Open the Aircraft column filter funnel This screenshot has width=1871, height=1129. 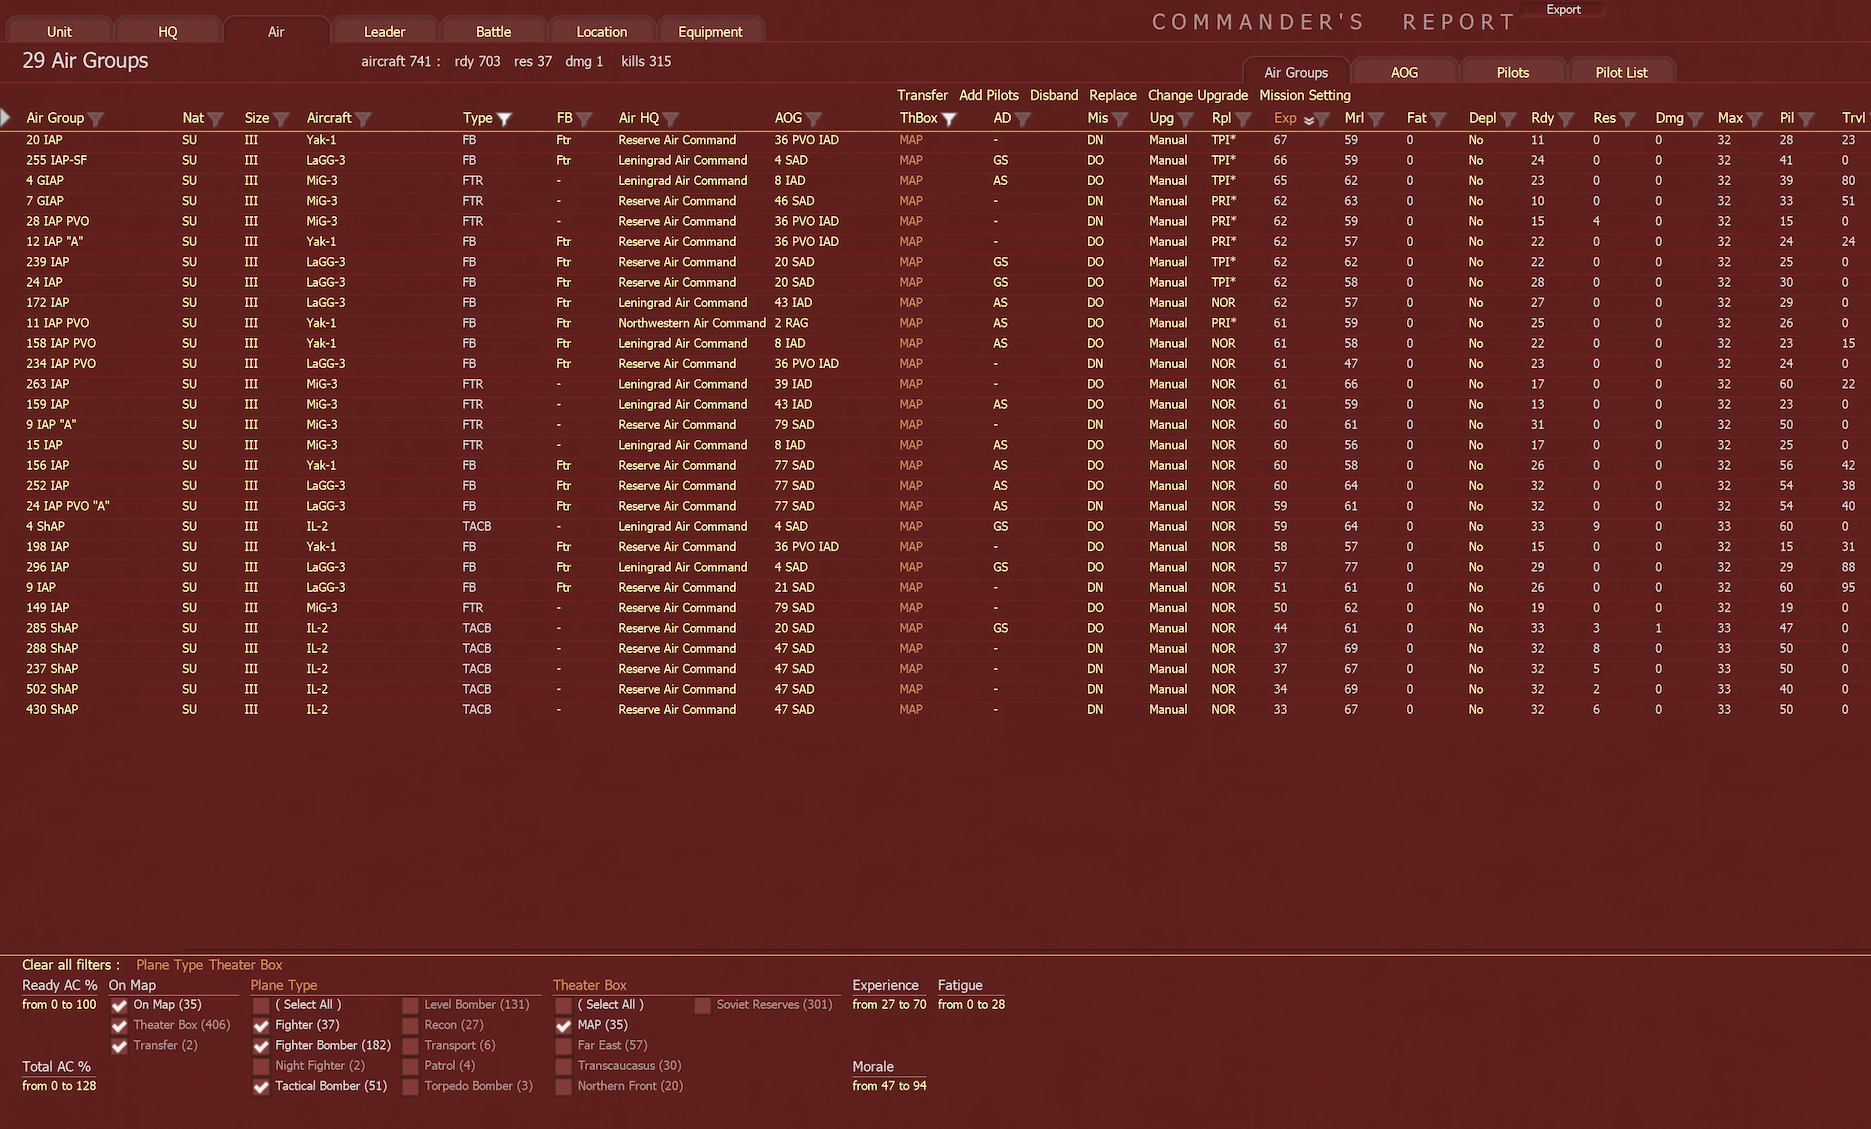tap(363, 119)
